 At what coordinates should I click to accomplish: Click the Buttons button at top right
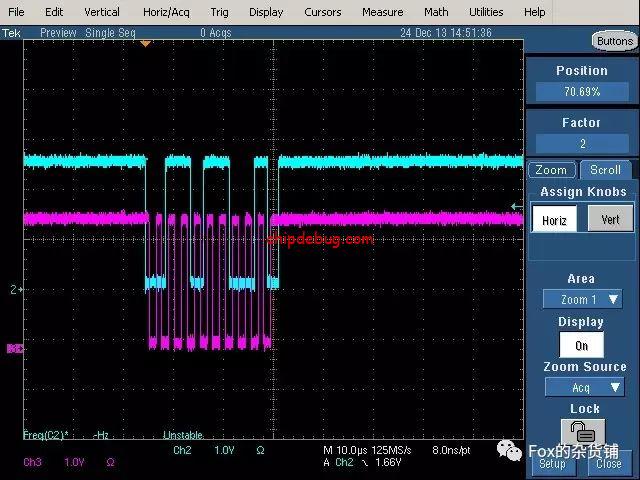coord(613,41)
